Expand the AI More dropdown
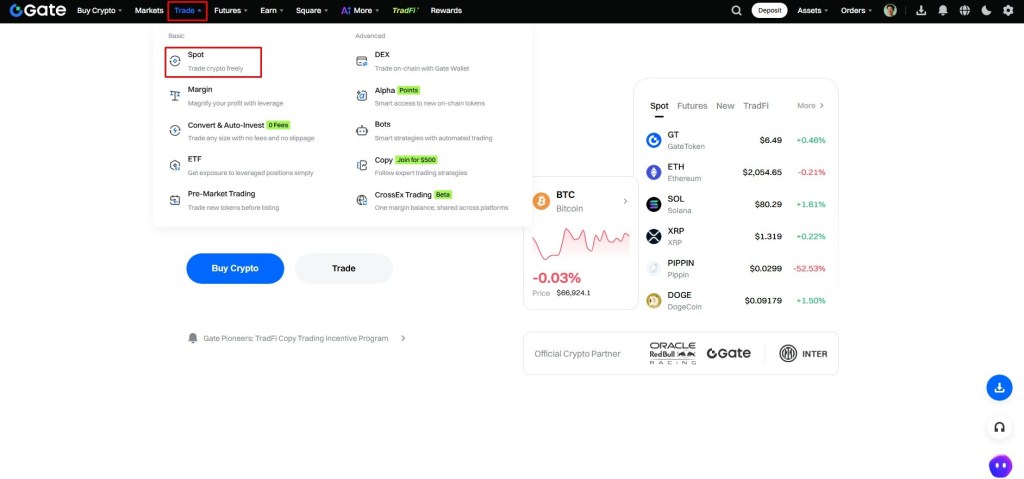This screenshot has height=479, width=1024. 361,10
